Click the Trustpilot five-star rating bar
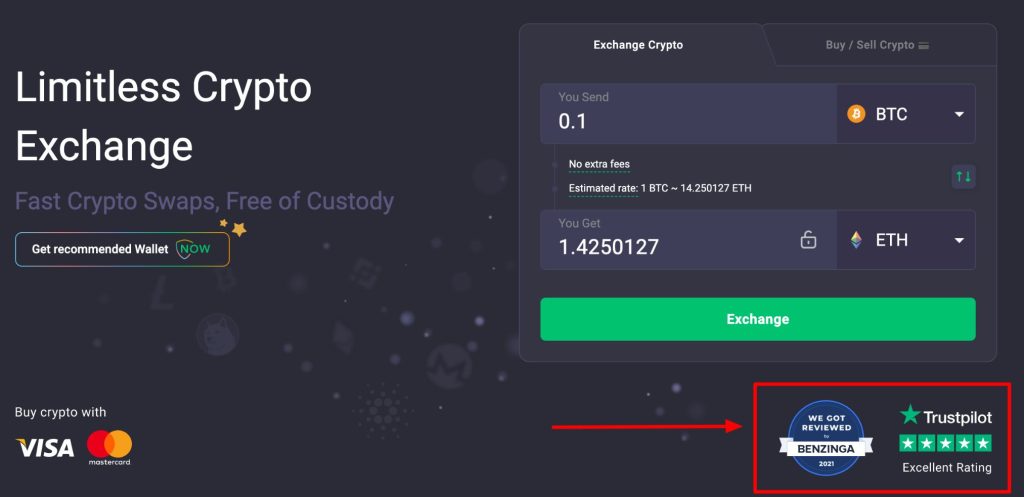Image resolution: width=1024 pixels, height=497 pixels. (946, 443)
